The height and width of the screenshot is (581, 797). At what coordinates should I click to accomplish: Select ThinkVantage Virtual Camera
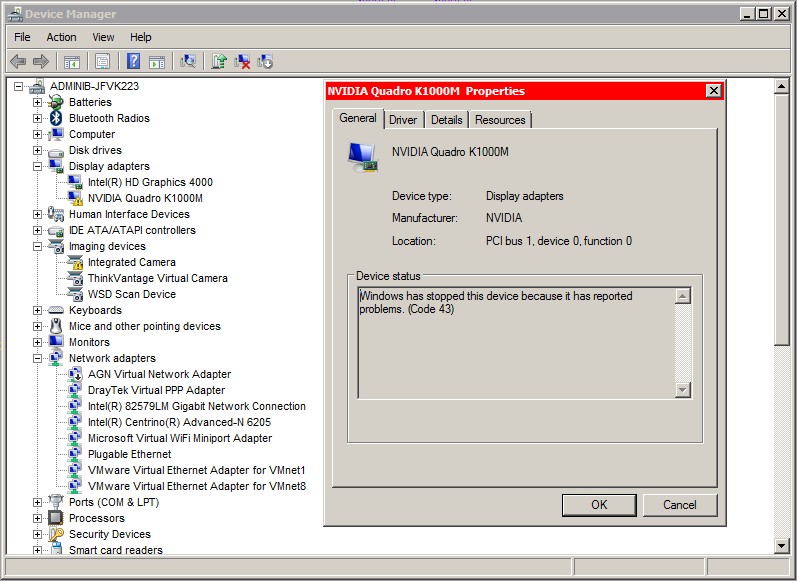click(x=158, y=278)
